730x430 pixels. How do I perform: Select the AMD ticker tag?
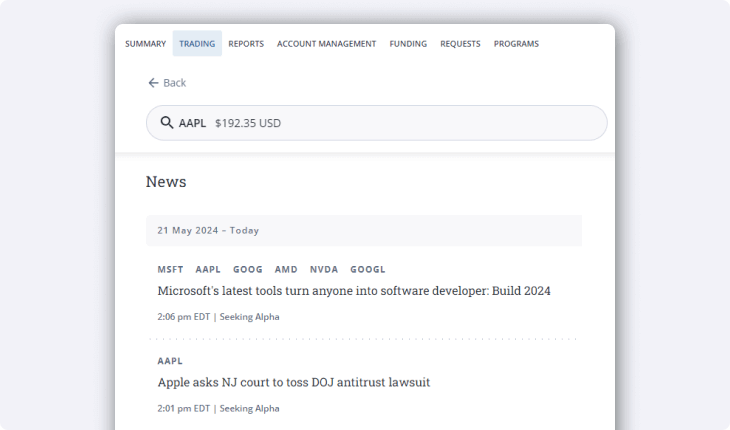tap(286, 269)
